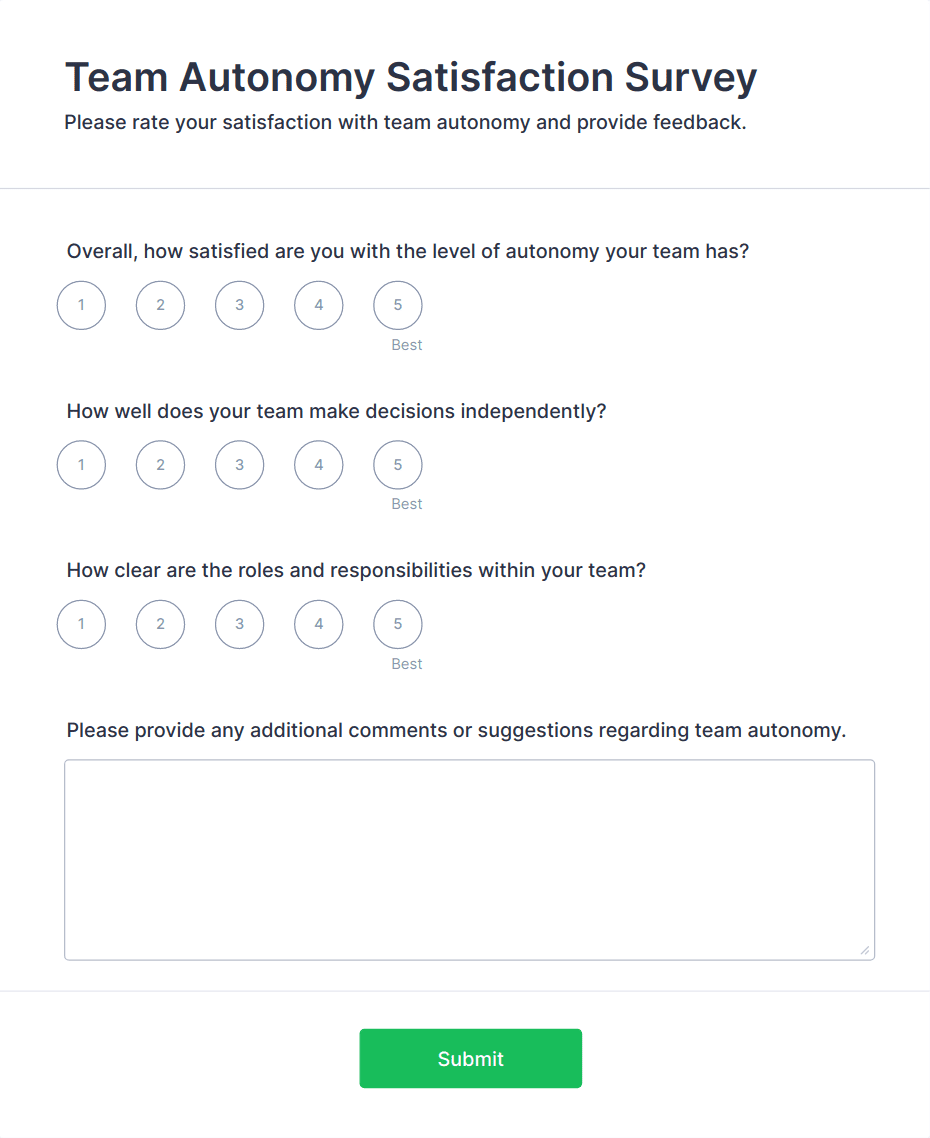Submit the survey with the green button
Image resolution: width=930 pixels, height=1138 pixels.
[x=470, y=1058]
